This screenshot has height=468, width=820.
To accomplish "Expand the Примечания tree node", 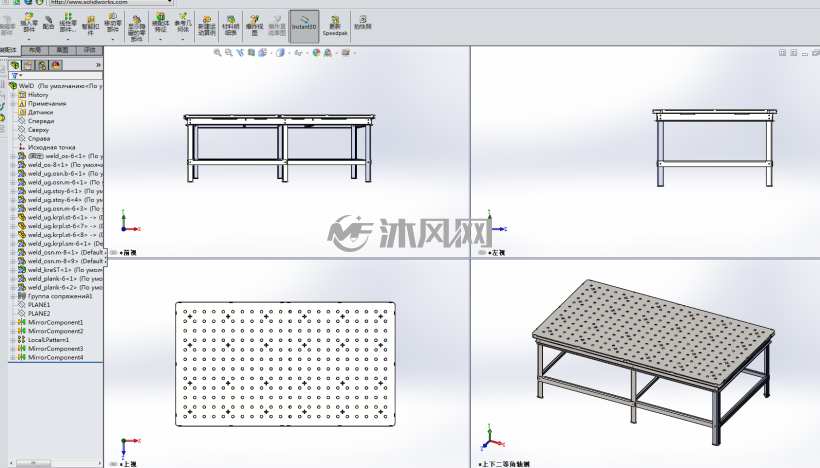I will click(13, 104).
